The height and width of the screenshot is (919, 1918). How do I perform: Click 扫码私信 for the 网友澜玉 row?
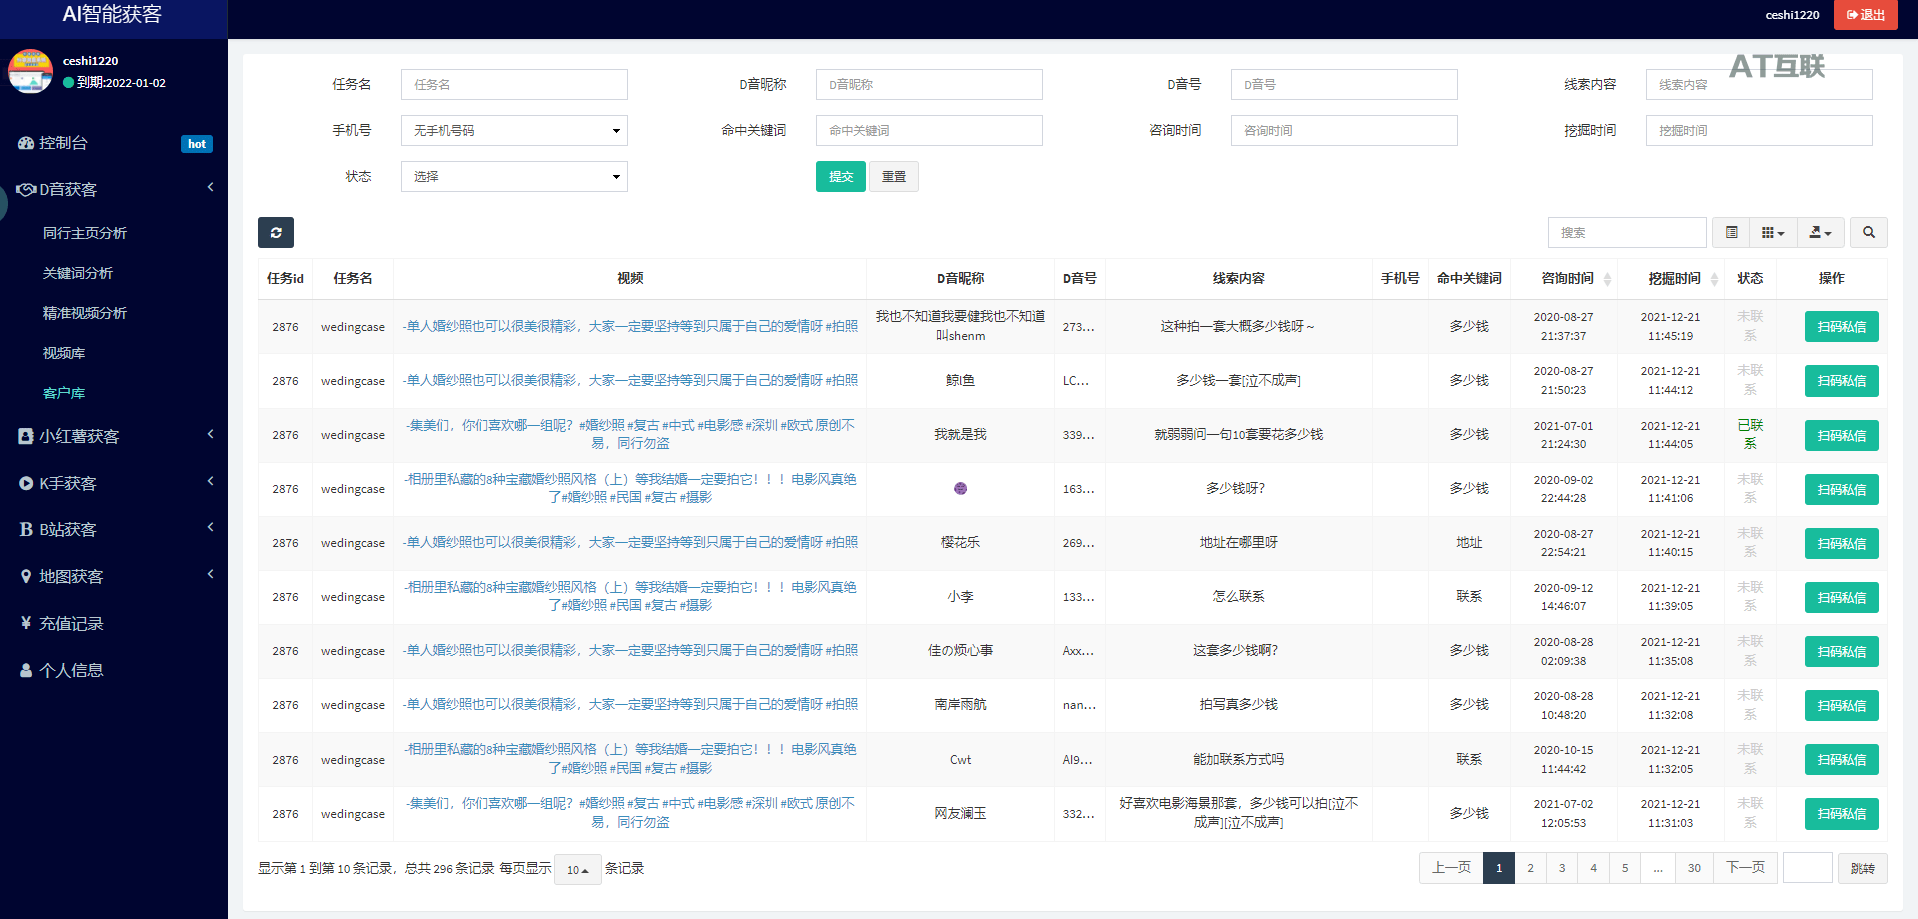point(1842,813)
